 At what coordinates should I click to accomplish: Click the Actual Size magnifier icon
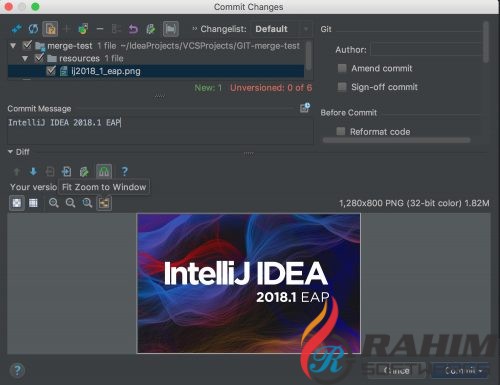87,203
